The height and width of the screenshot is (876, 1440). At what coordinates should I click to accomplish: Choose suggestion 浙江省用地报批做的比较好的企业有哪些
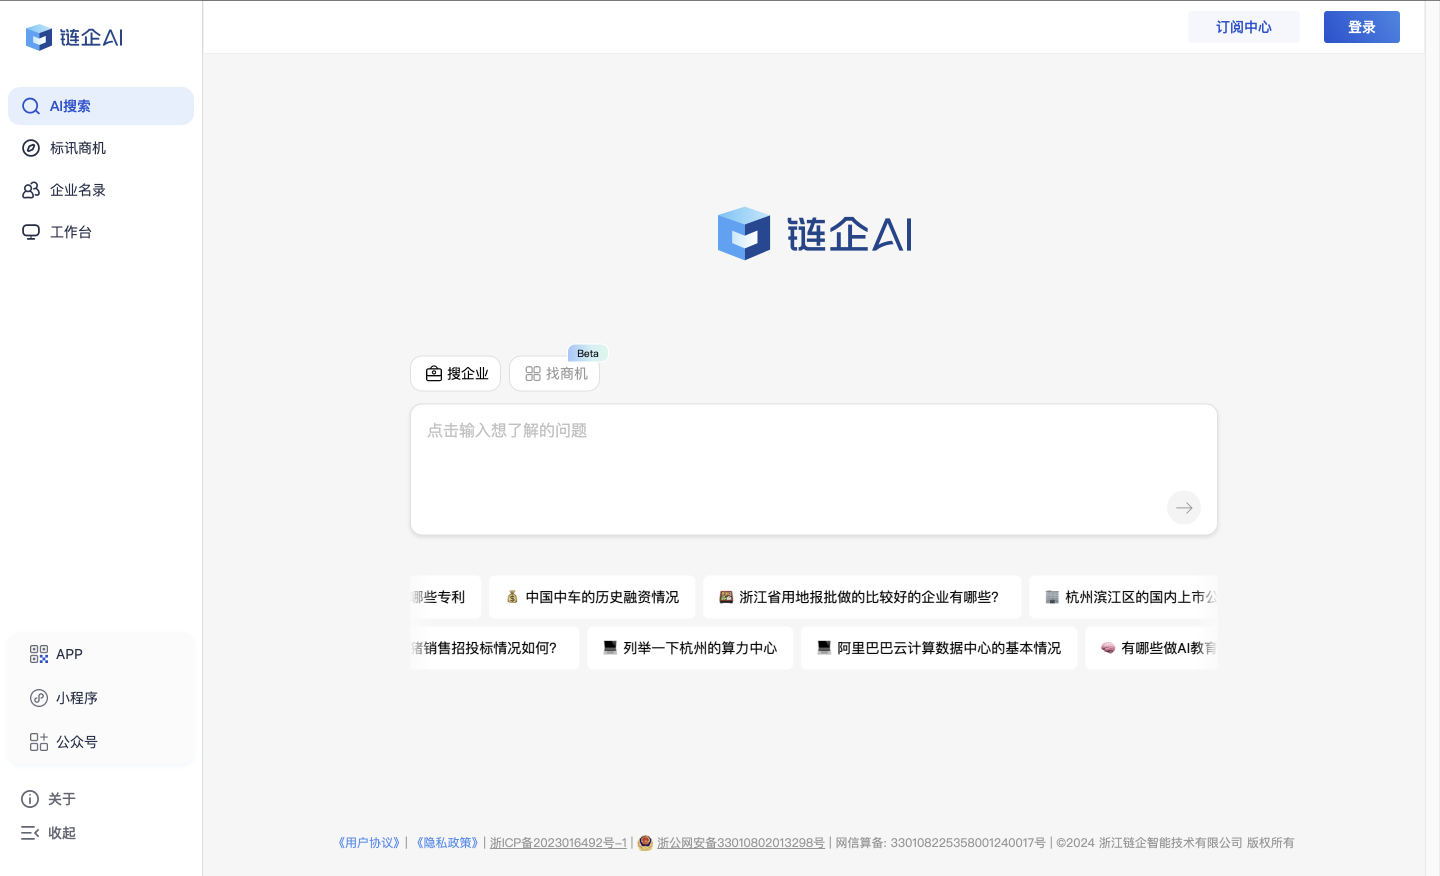[862, 597]
